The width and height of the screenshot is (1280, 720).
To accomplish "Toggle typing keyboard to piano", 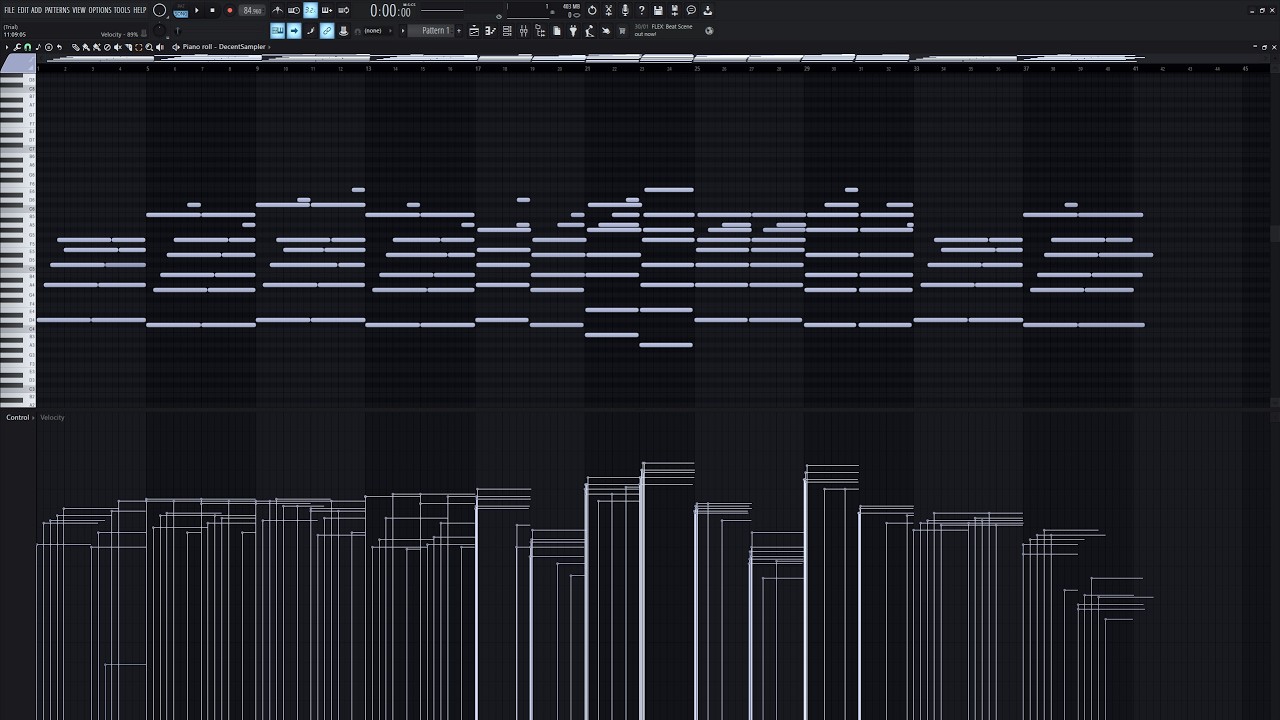I will click(x=277, y=31).
